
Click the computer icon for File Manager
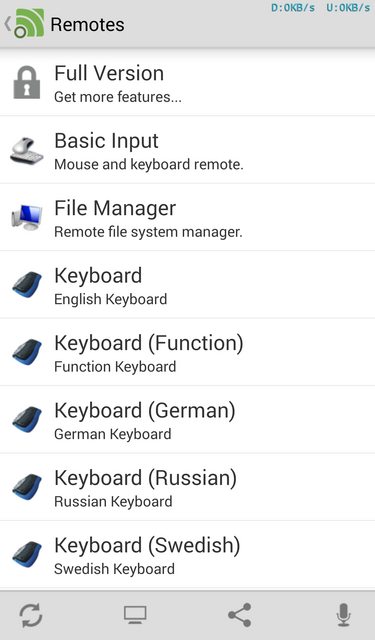click(27, 217)
